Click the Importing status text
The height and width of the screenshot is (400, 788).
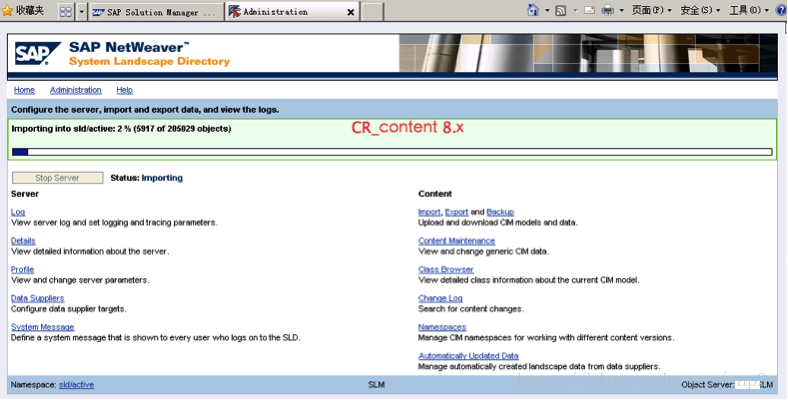[x=162, y=178]
